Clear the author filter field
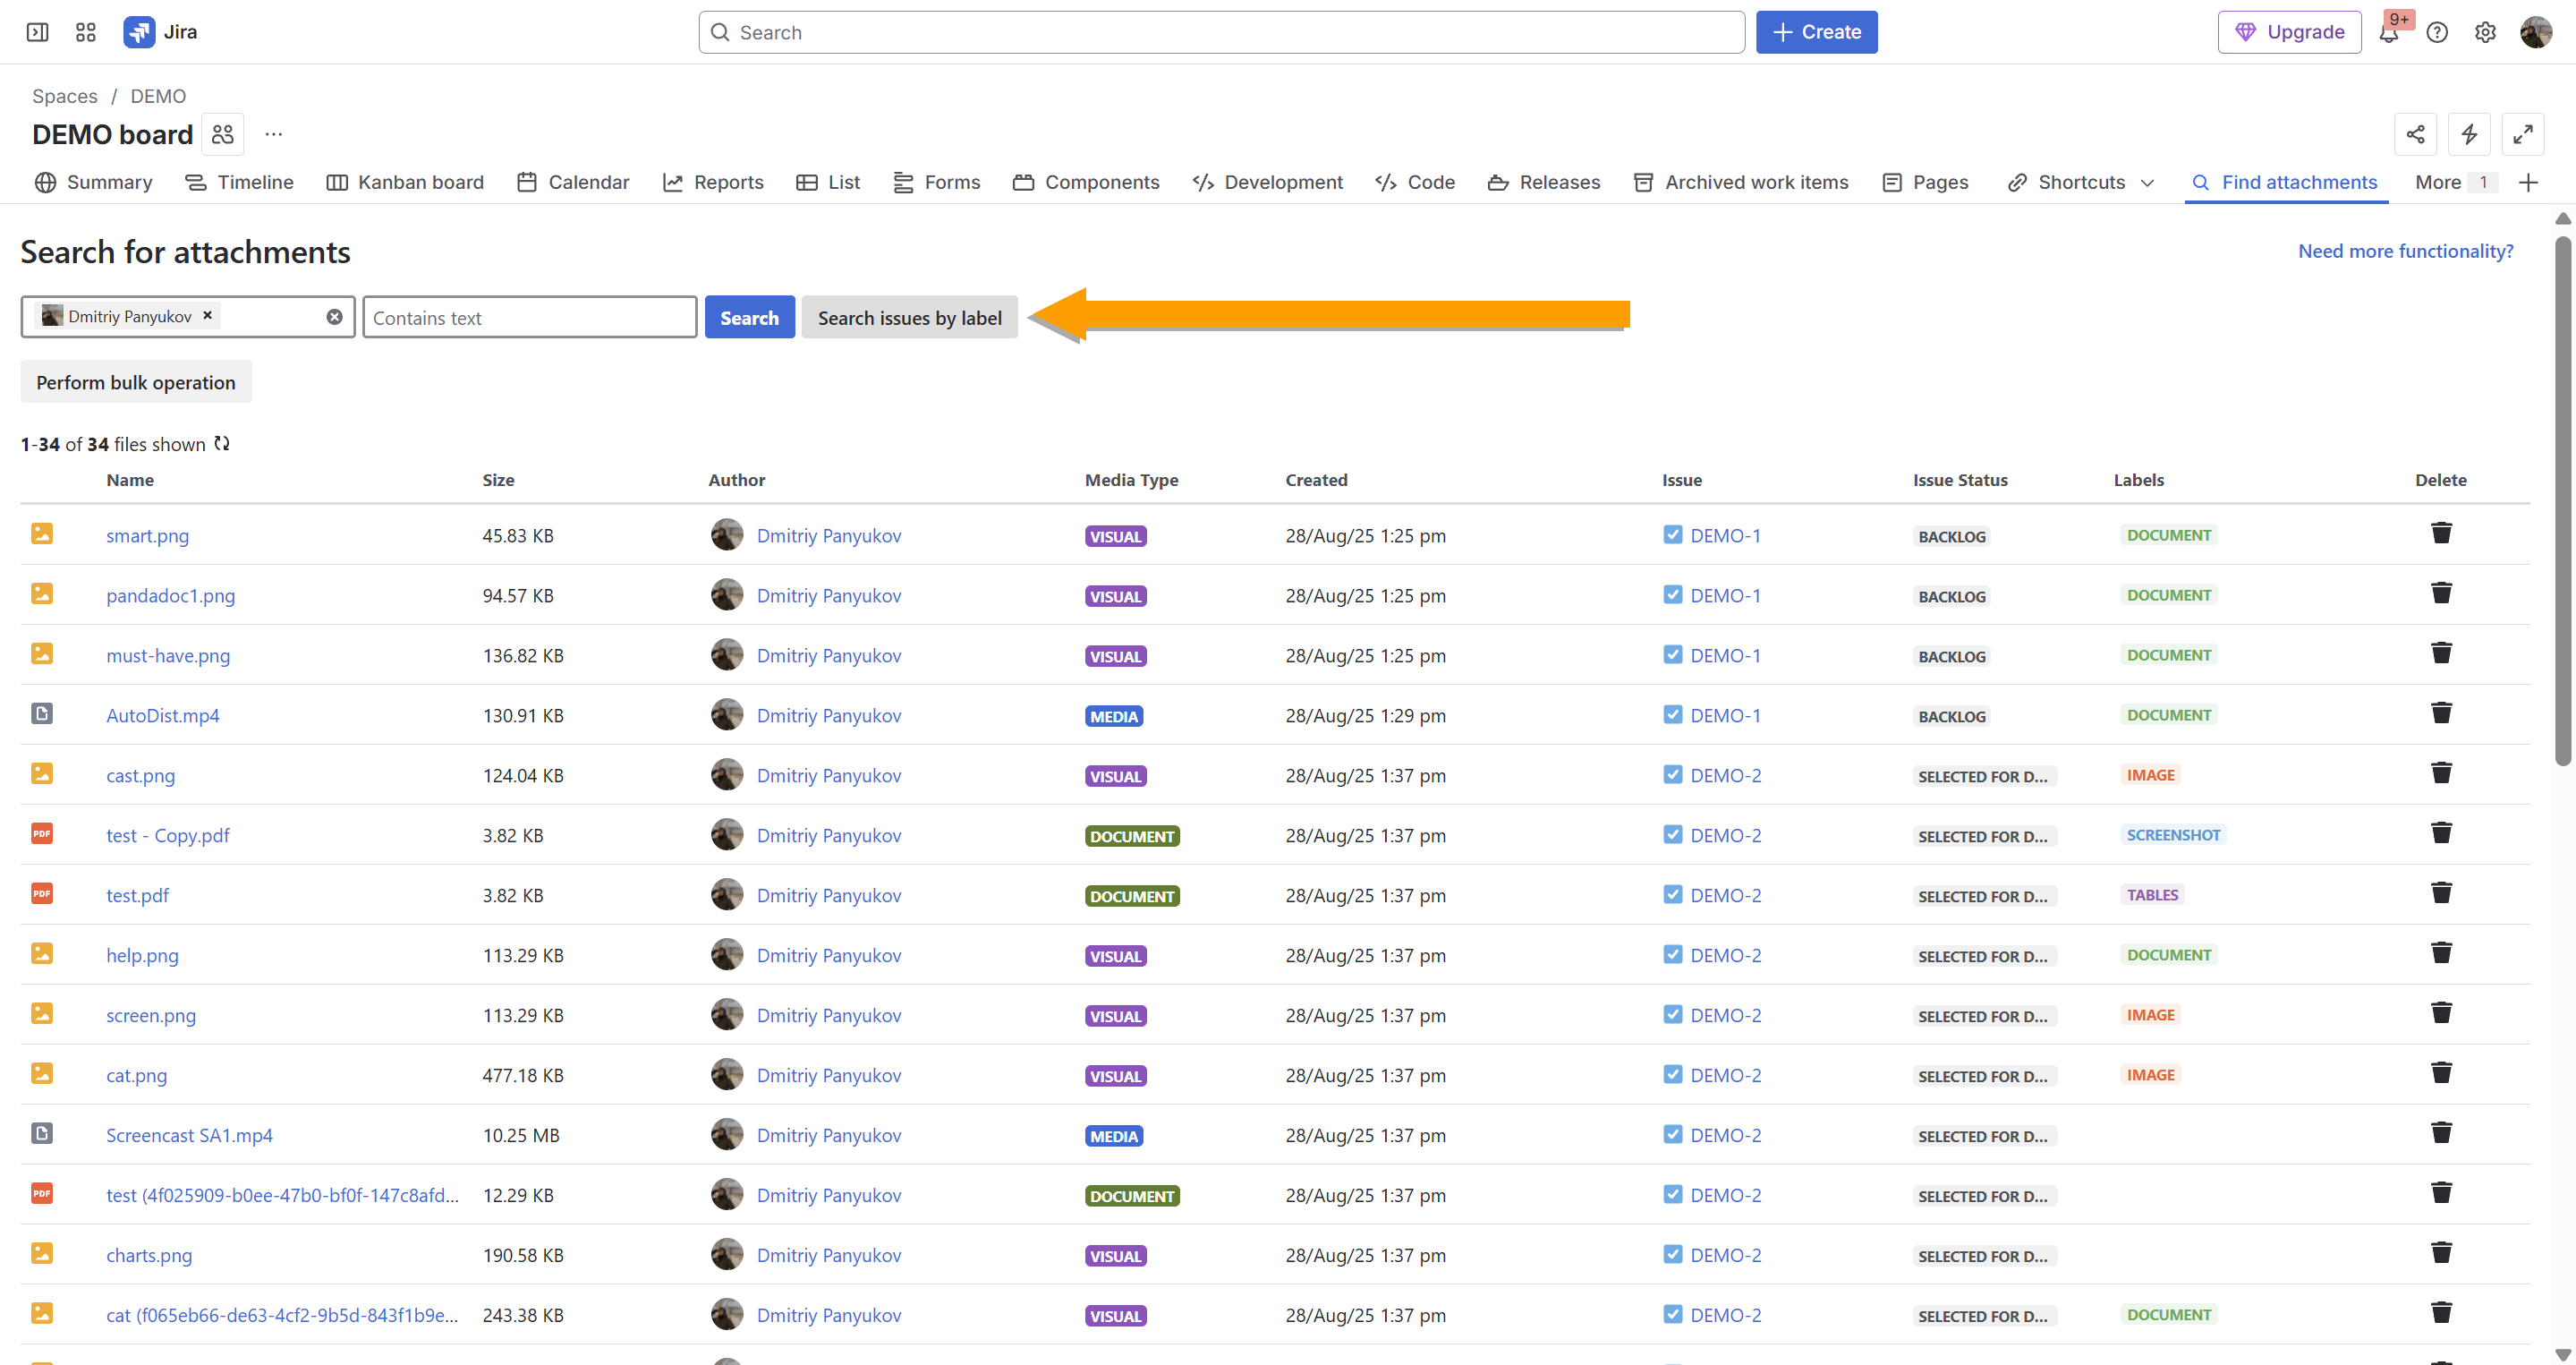This screenshot has height=1365, width=2576. click(334, 317)
